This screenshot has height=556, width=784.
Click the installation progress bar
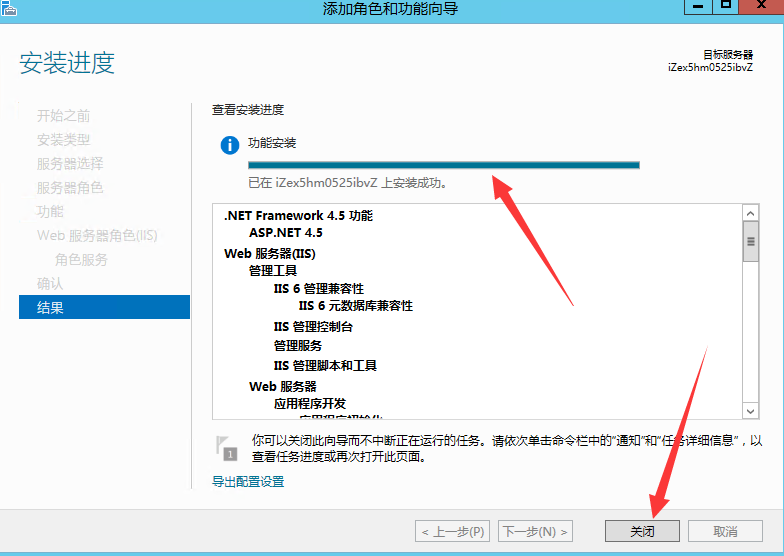(x=443, y=165)
